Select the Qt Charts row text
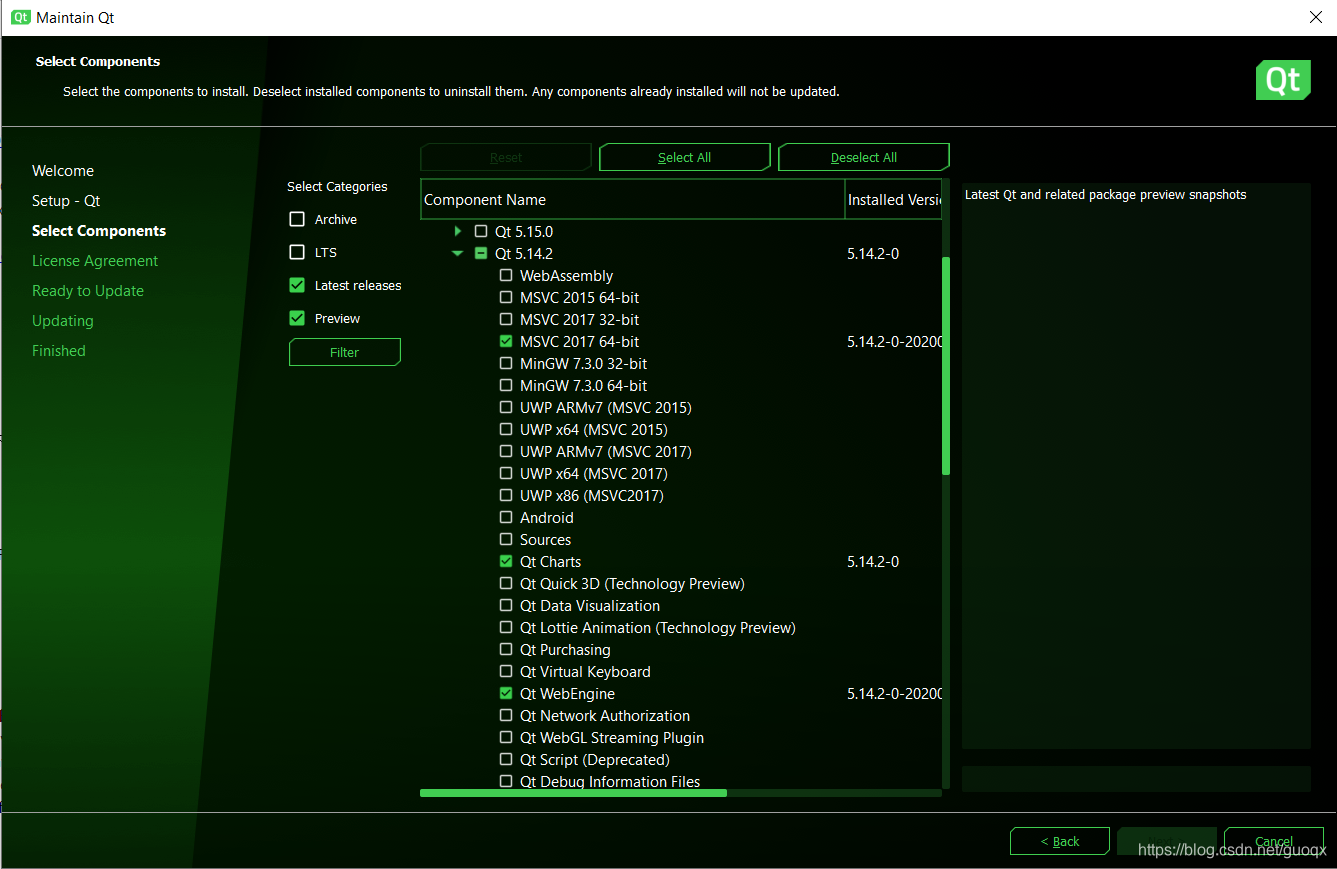The height and width of the screenshot is (869, 1337). pyautogui.click(x=550, y=561)
